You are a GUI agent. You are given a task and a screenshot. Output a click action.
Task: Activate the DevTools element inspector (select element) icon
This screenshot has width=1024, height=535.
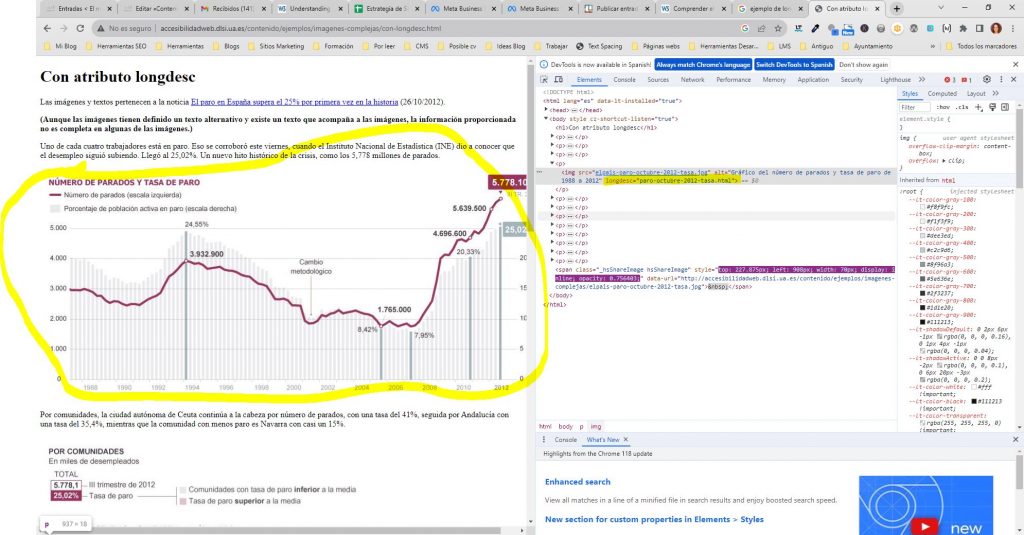(x=543, y=80)
